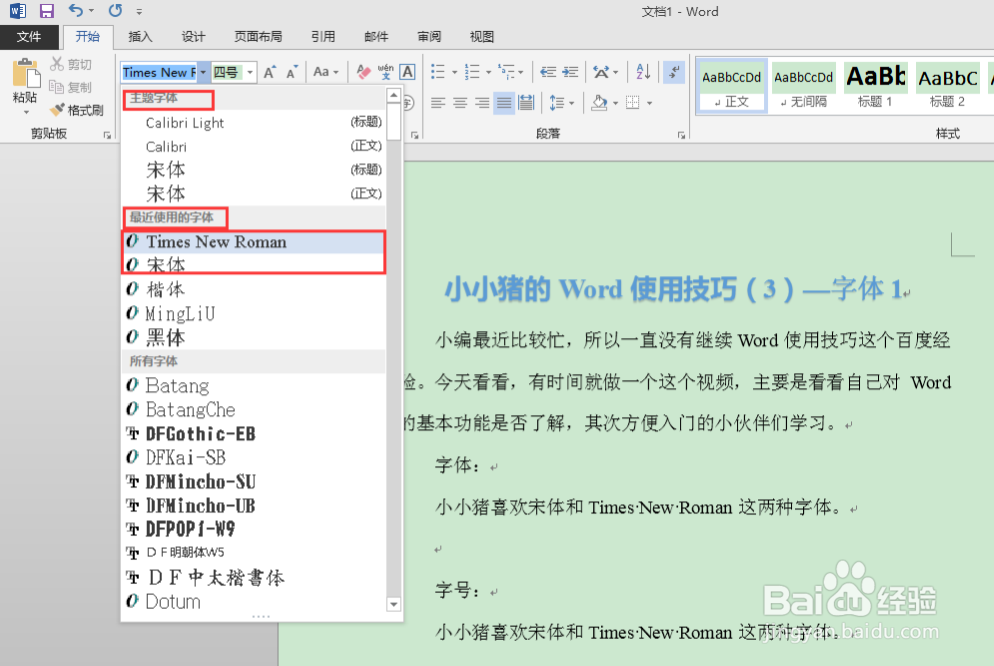The width and height of the screenshot is (994, 666).
Task: Switch to the 邮件 Mailings tab
Action: click(x=376, y=37)
